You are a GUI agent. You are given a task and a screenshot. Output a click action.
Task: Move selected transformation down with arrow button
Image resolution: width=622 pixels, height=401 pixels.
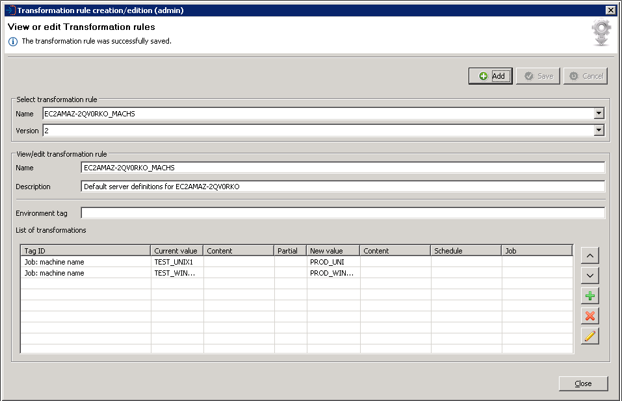[x=590, y=276]
